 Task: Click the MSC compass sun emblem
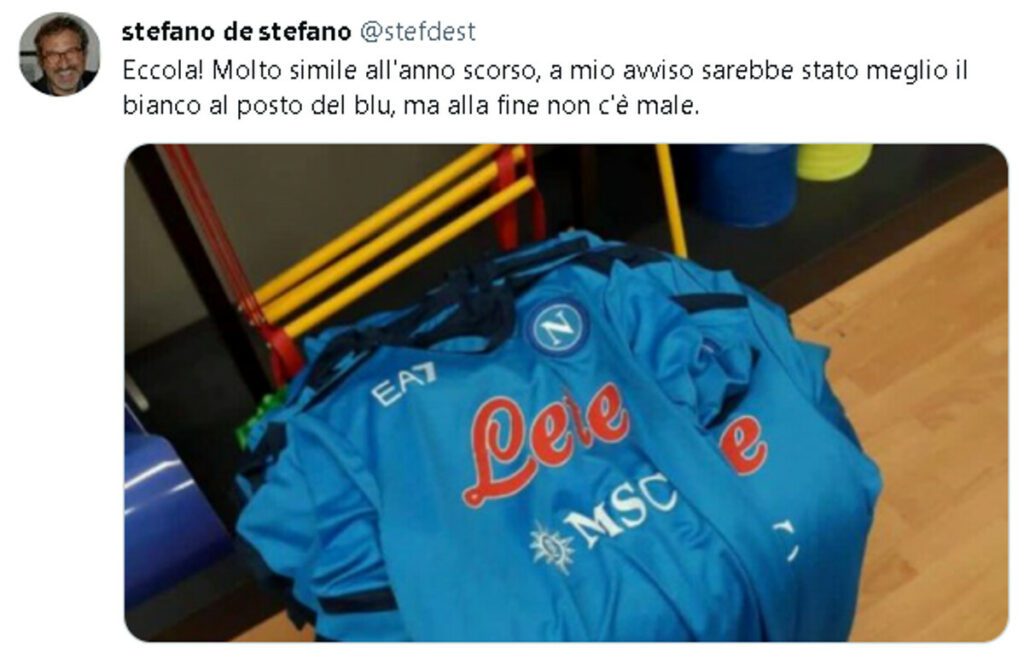(x=551, y=547)
